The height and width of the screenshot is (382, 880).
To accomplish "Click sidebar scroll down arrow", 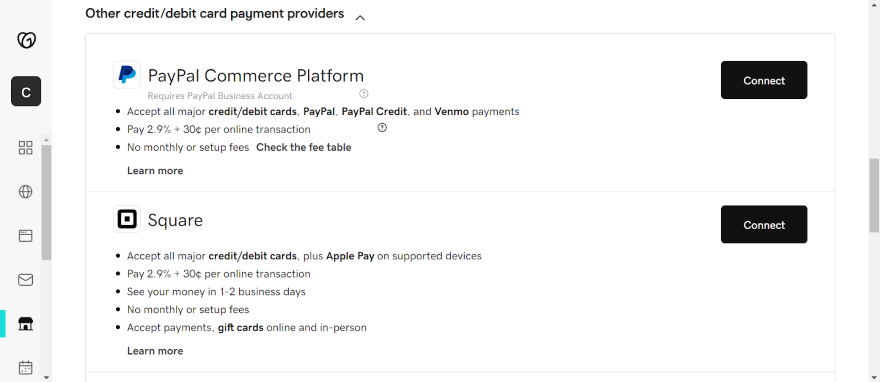I will [46, 378].
